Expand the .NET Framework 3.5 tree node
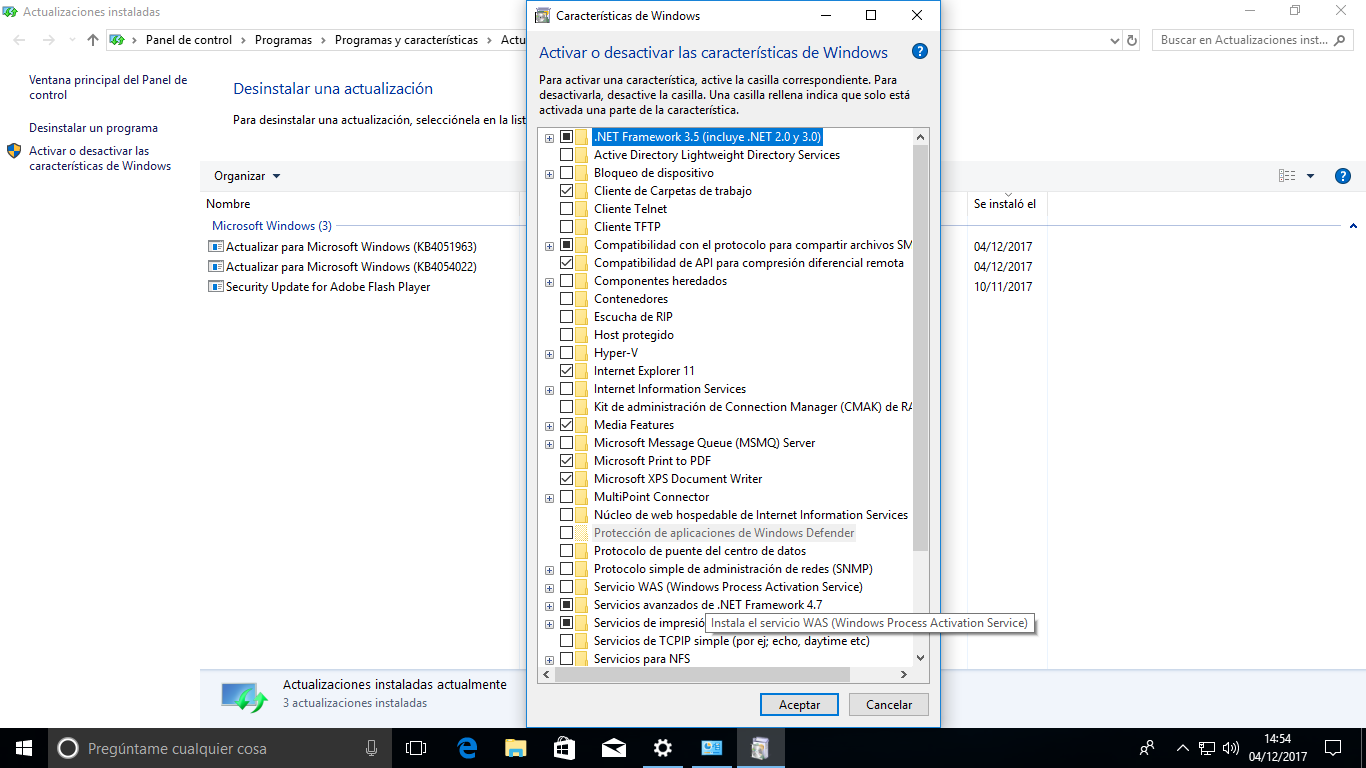 point(549,138)
